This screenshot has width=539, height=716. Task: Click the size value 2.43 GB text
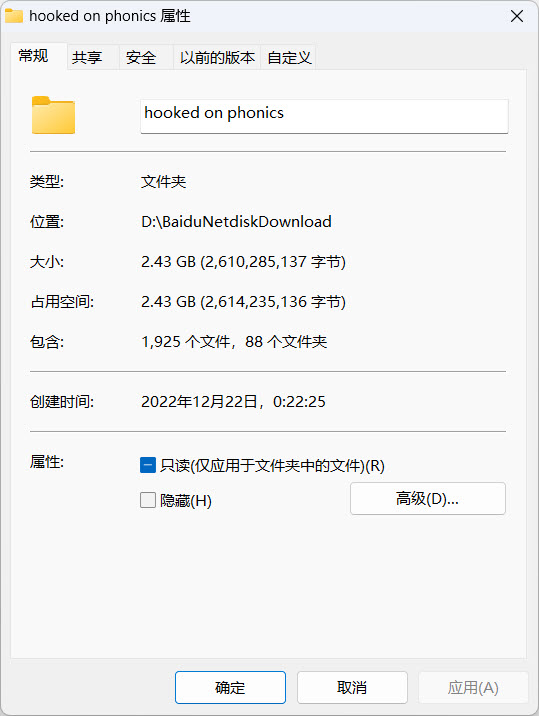pyautogui.click(x=243, y=262)
